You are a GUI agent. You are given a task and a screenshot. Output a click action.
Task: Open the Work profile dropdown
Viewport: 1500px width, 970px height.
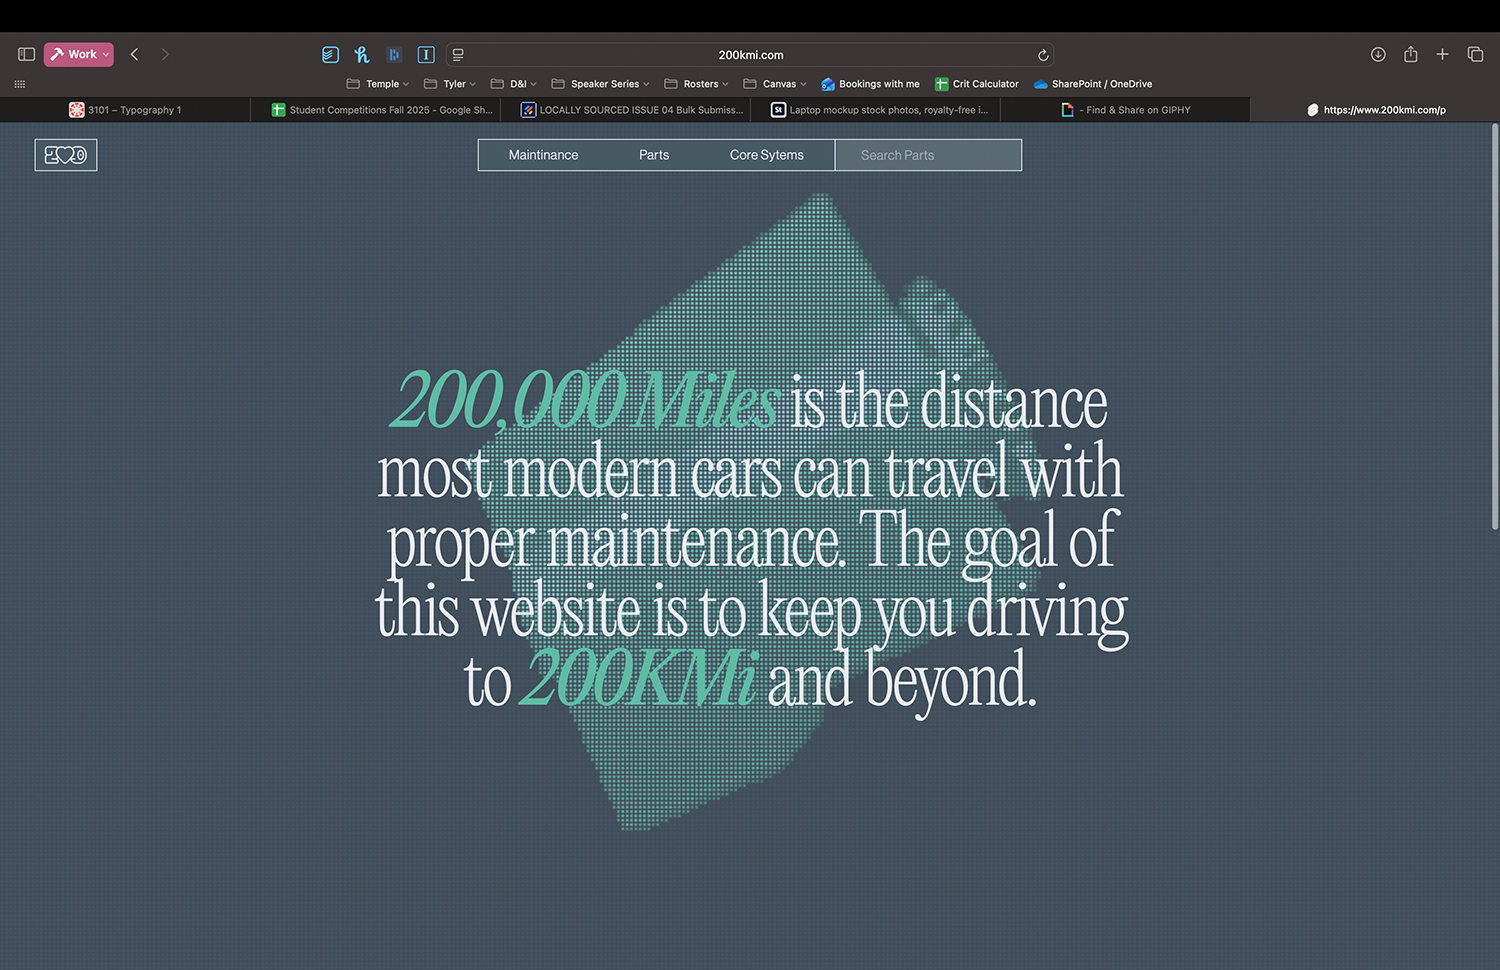click(79, 54)
